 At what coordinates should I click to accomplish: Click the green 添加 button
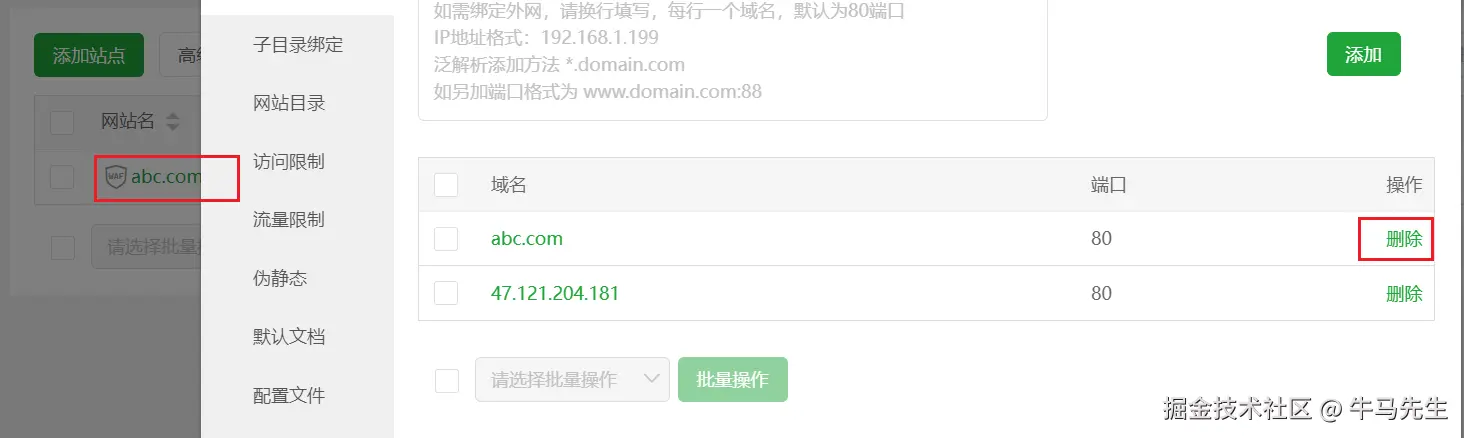tap(1363, 54)
